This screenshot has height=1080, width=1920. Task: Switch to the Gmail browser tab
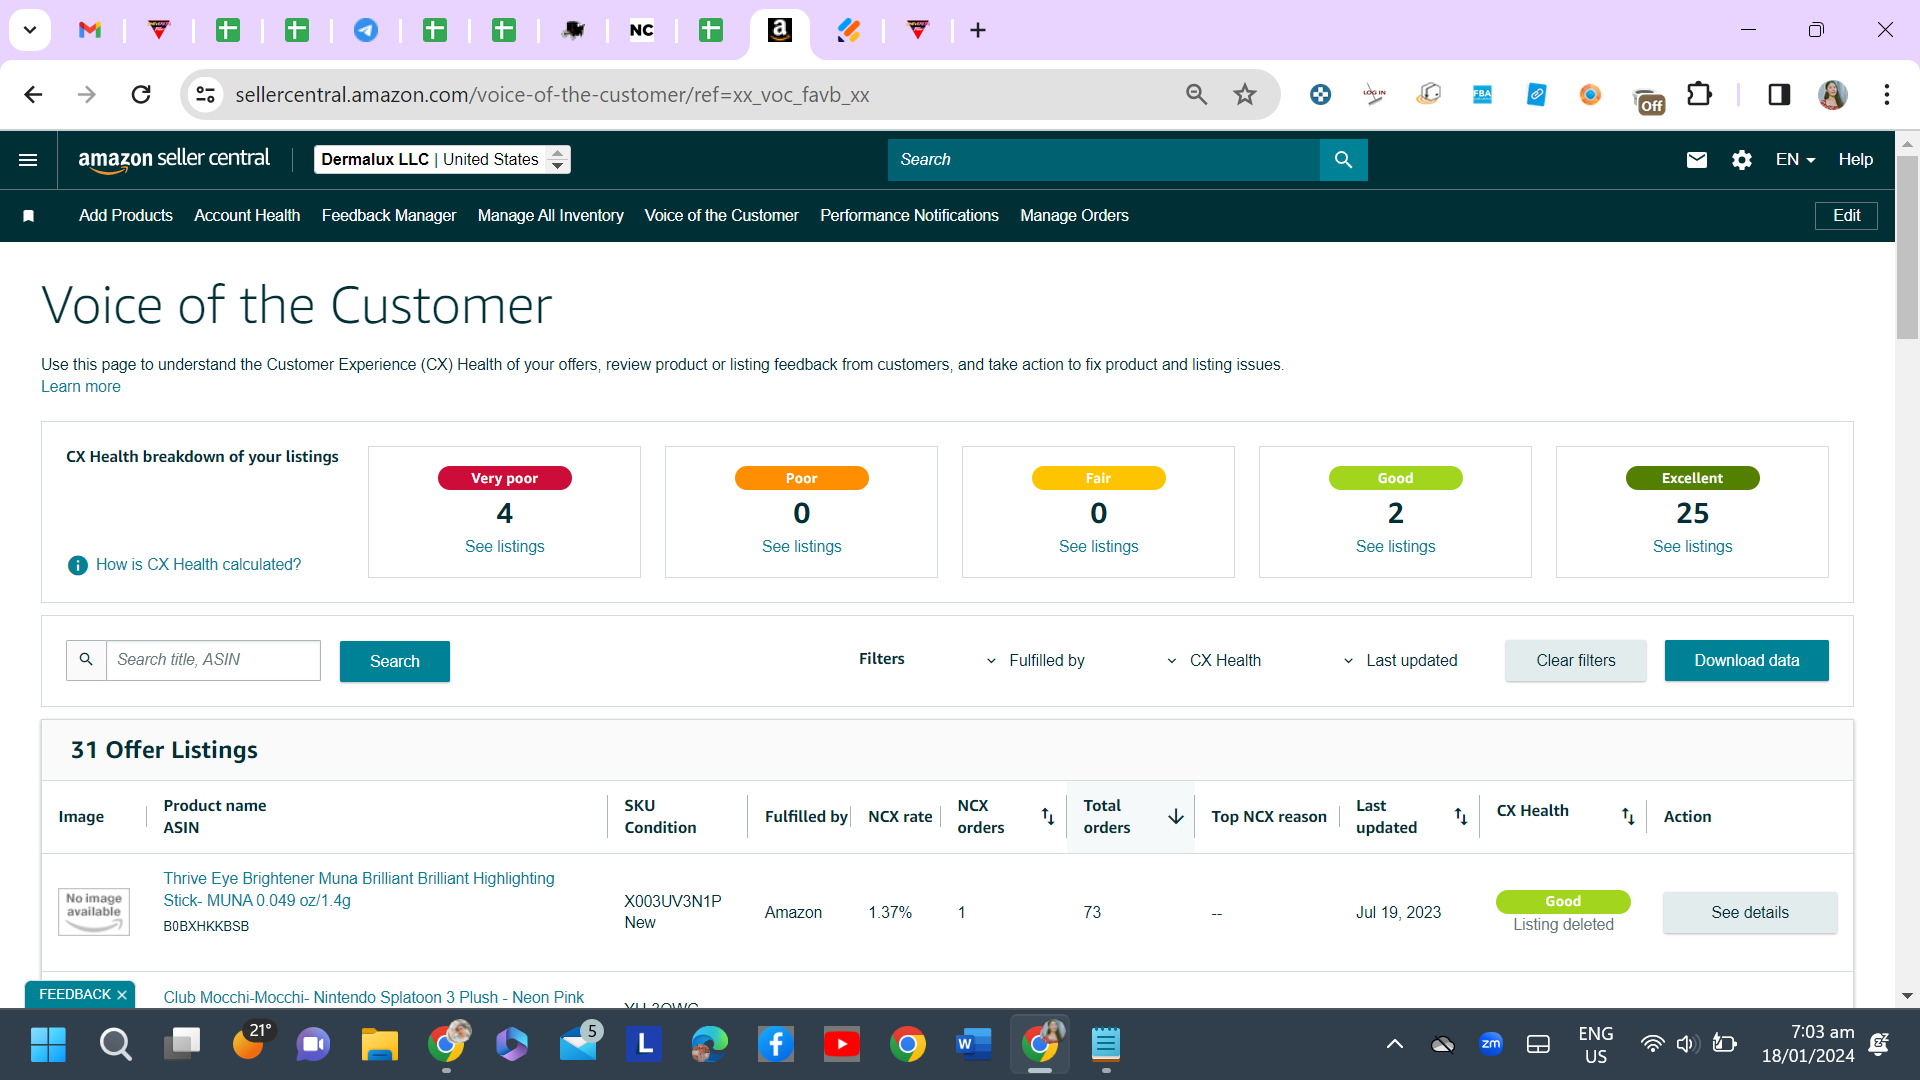coord(90,31)
